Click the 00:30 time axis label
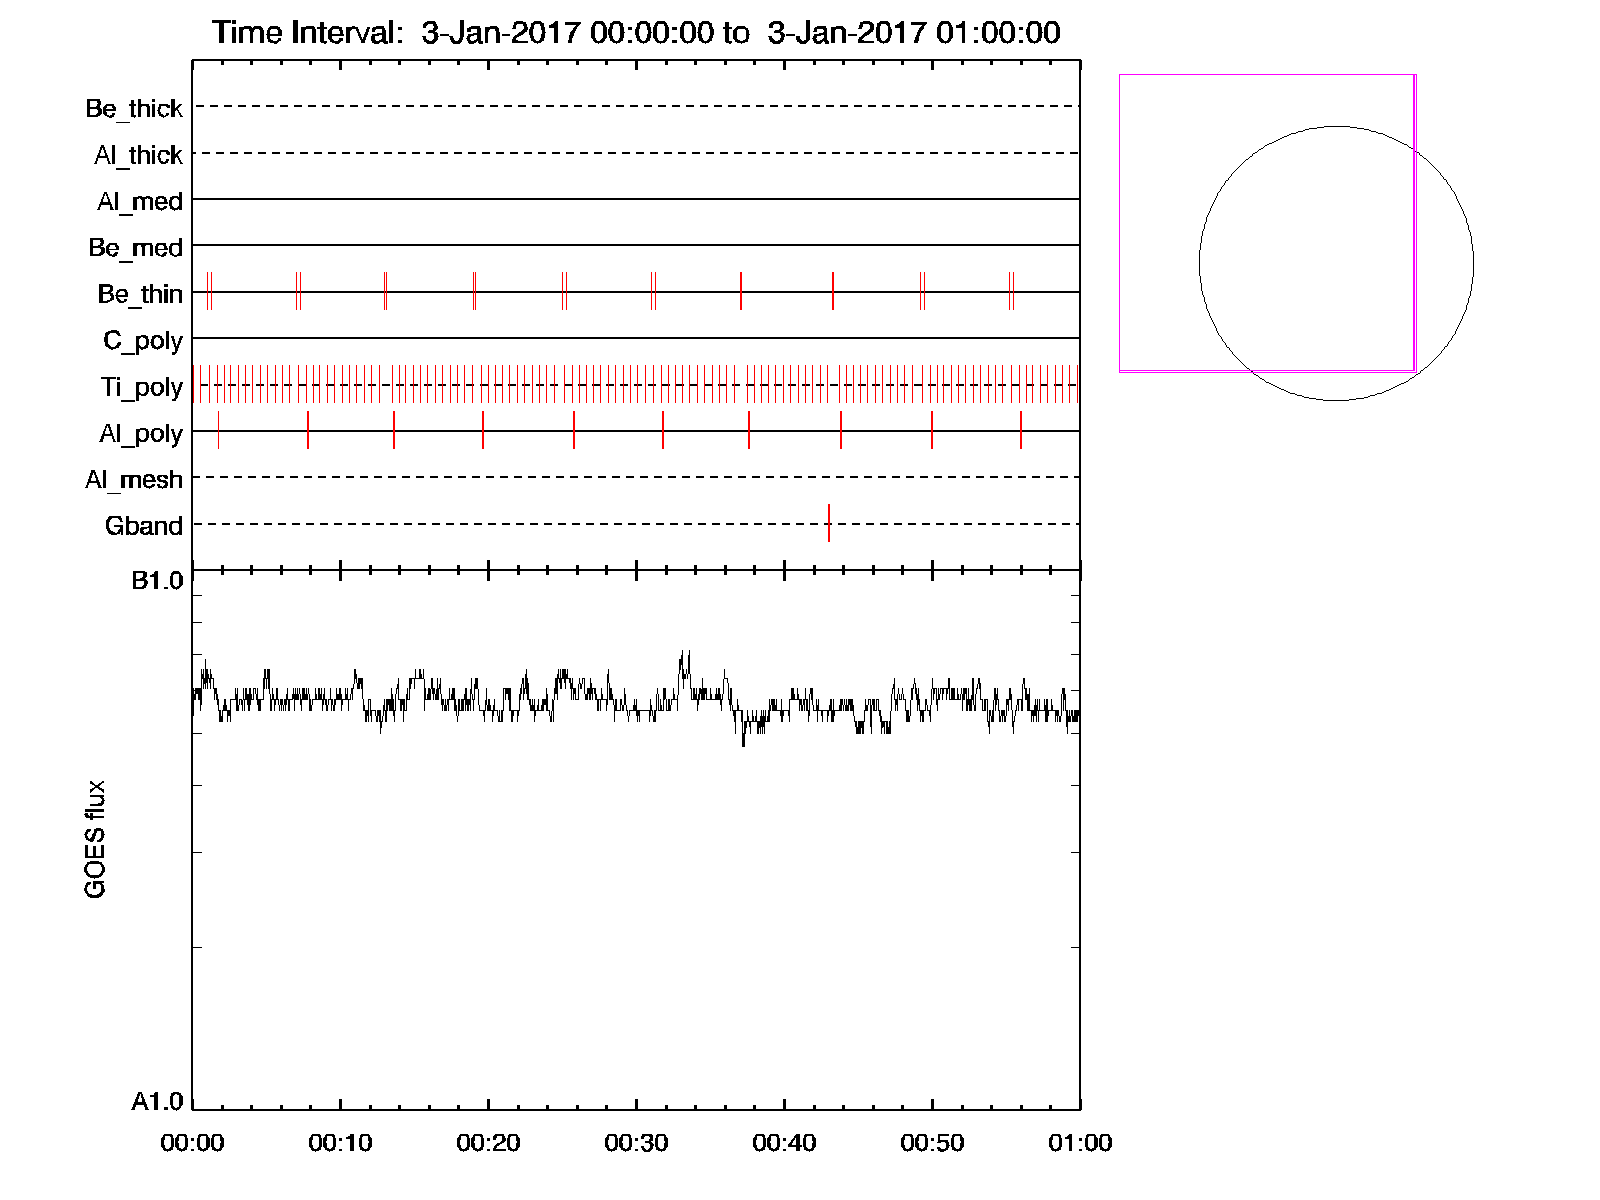Screen dimensions: 1600x1200 [x=636, y=1143]
